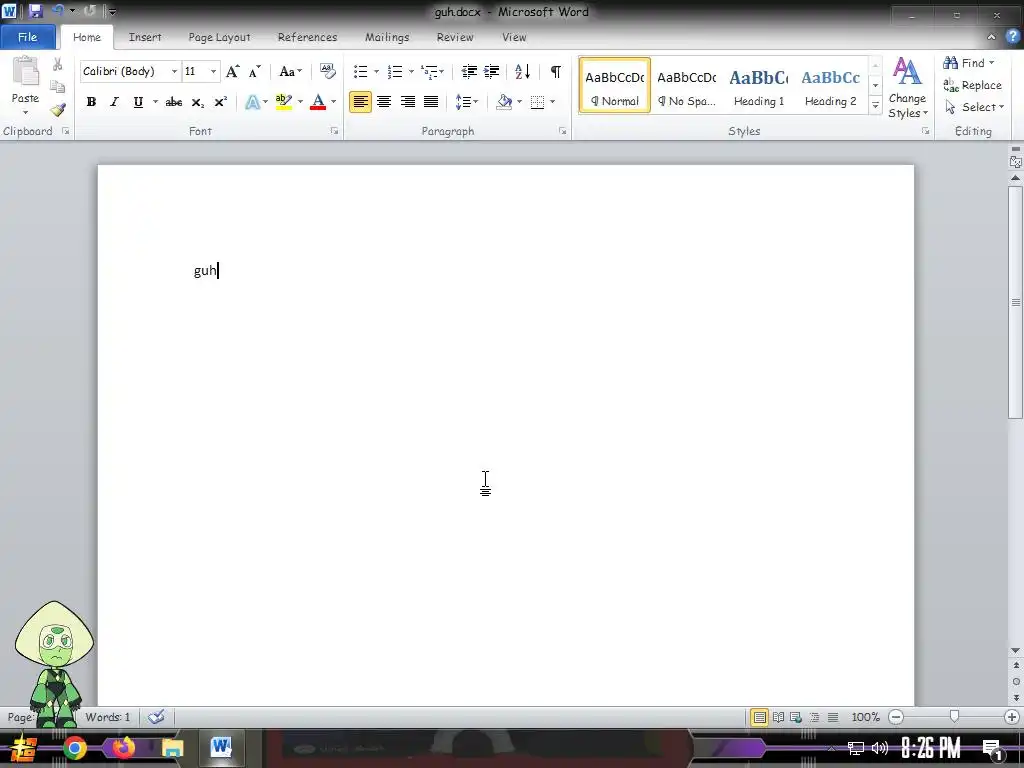
Task: Expand the Styles gallery More arrow
Action: coord(876,106)
